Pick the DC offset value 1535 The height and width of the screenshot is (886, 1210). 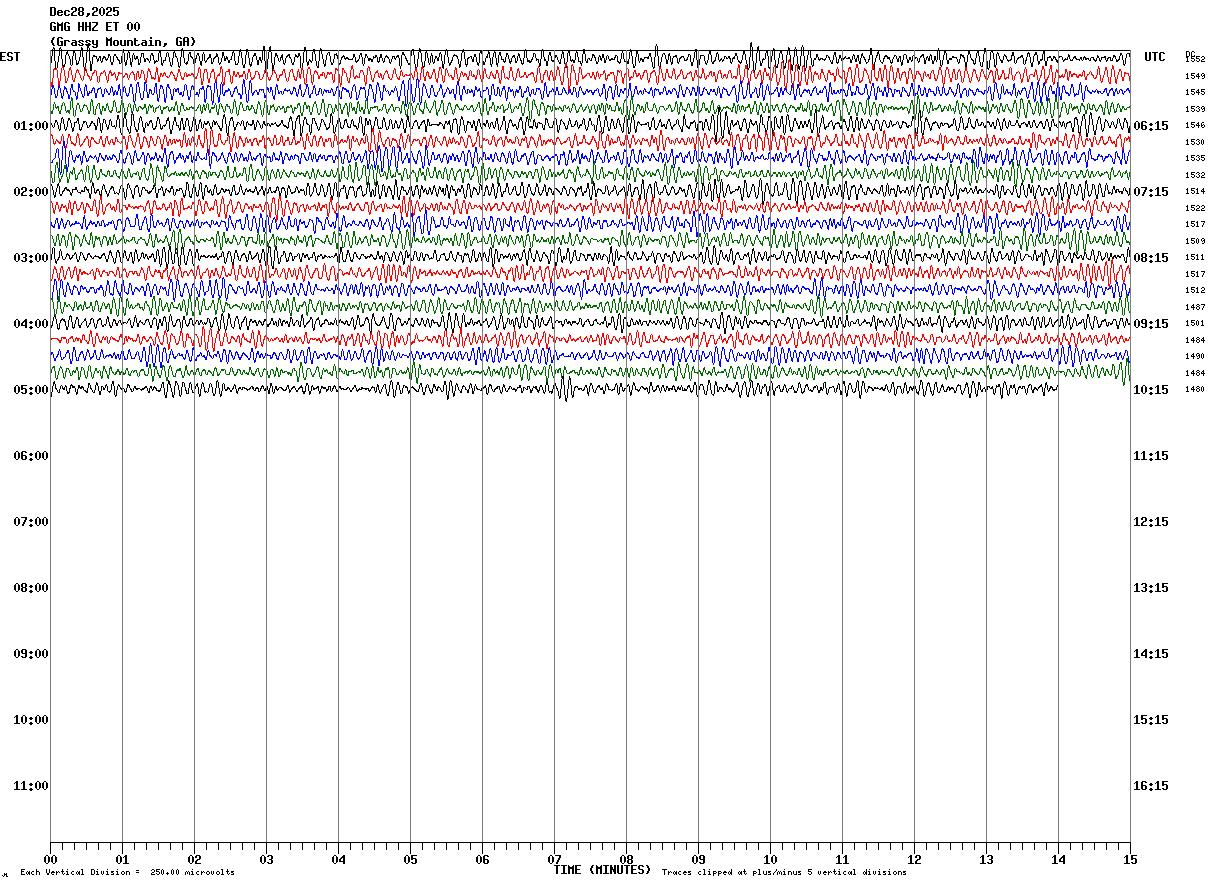1195,158
